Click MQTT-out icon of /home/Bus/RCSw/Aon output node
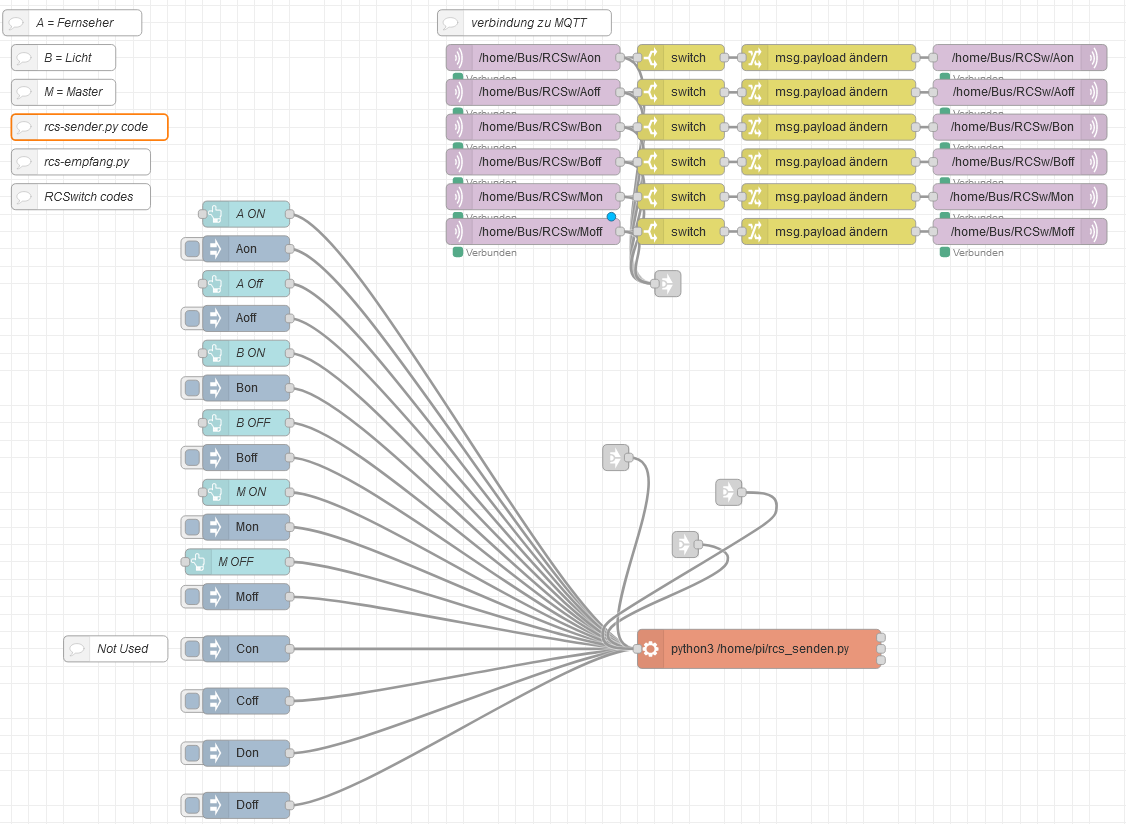This screenshot has height=824, width=1126. coord(1094,57)
